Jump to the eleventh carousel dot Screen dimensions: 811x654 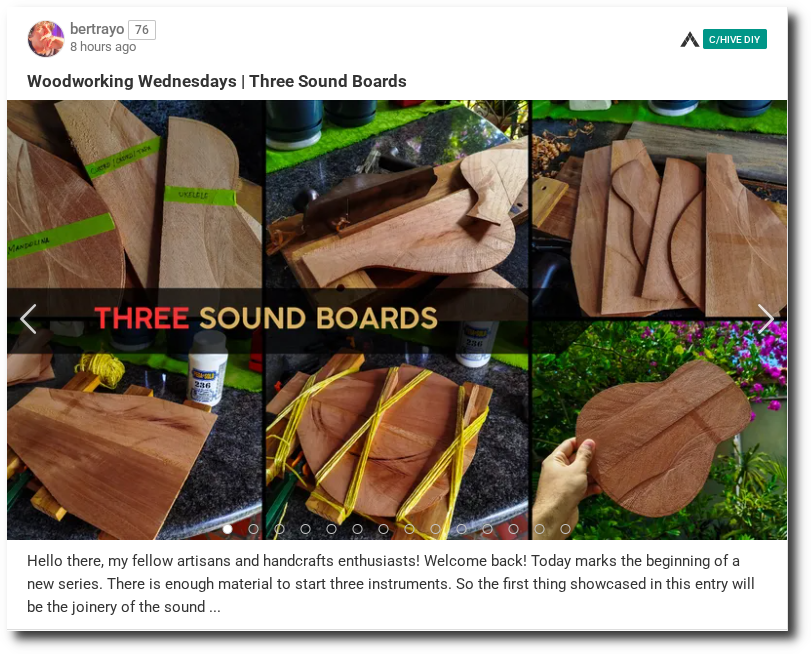pyautogui.click(x=487, y=529)
